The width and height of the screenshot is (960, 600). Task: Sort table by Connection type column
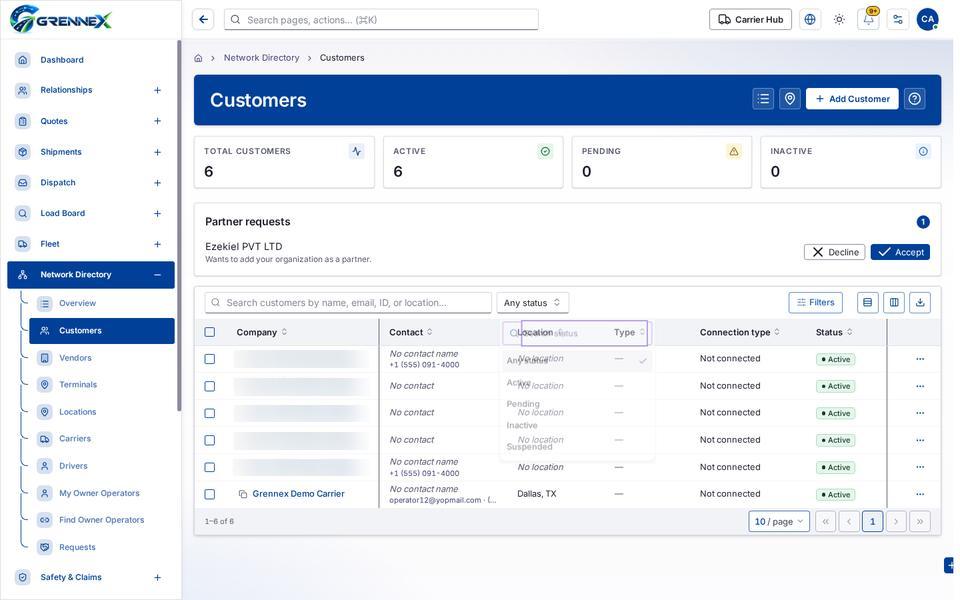point(740,332)
